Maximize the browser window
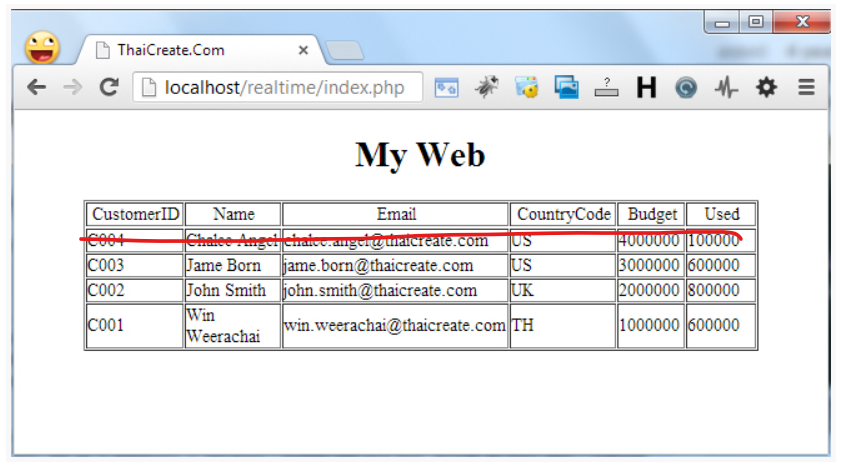The height and width of the screenshot is (471, 852). pyautogui.click(x=756, y=22)
